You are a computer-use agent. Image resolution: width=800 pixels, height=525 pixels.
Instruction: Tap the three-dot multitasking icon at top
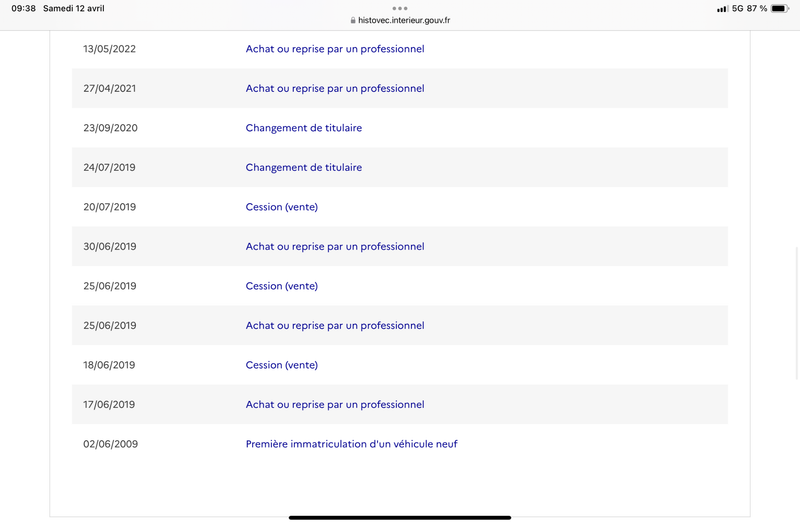point(399,8)
